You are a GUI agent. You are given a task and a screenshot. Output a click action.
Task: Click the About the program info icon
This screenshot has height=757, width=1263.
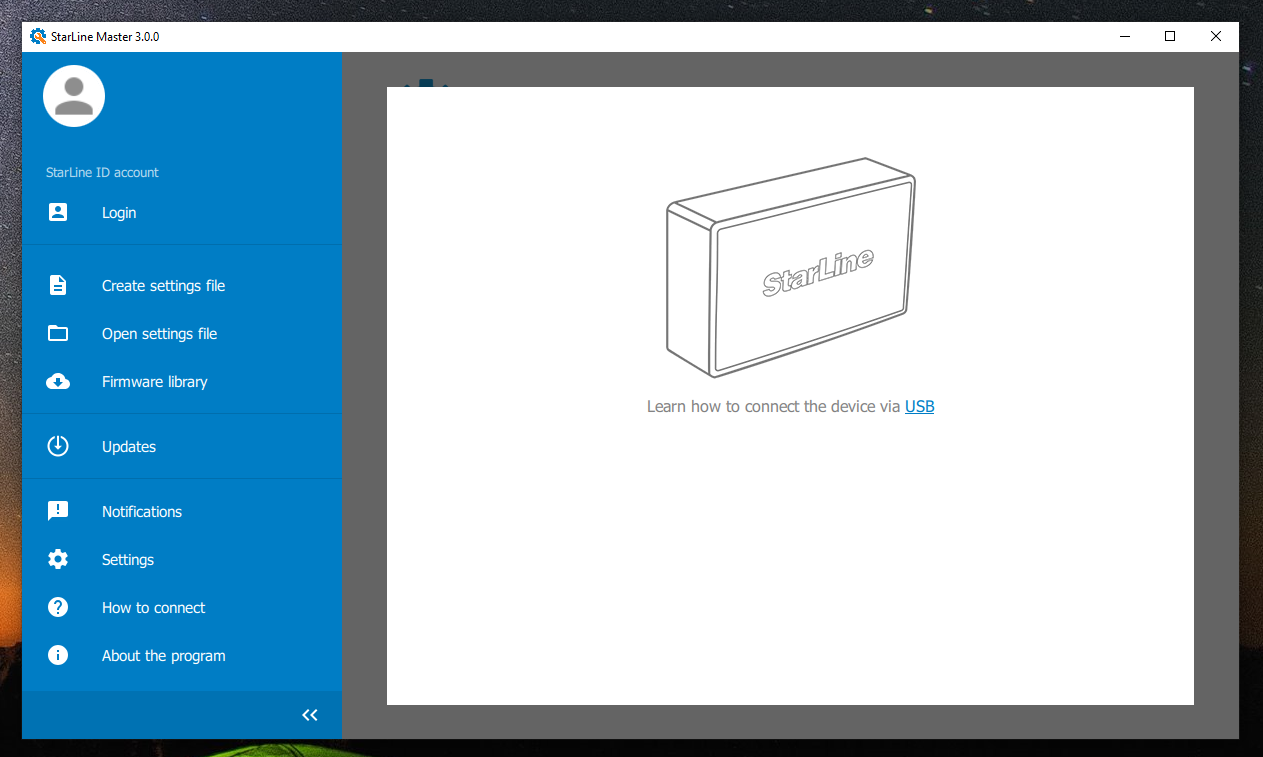click(x=58, y=655)
